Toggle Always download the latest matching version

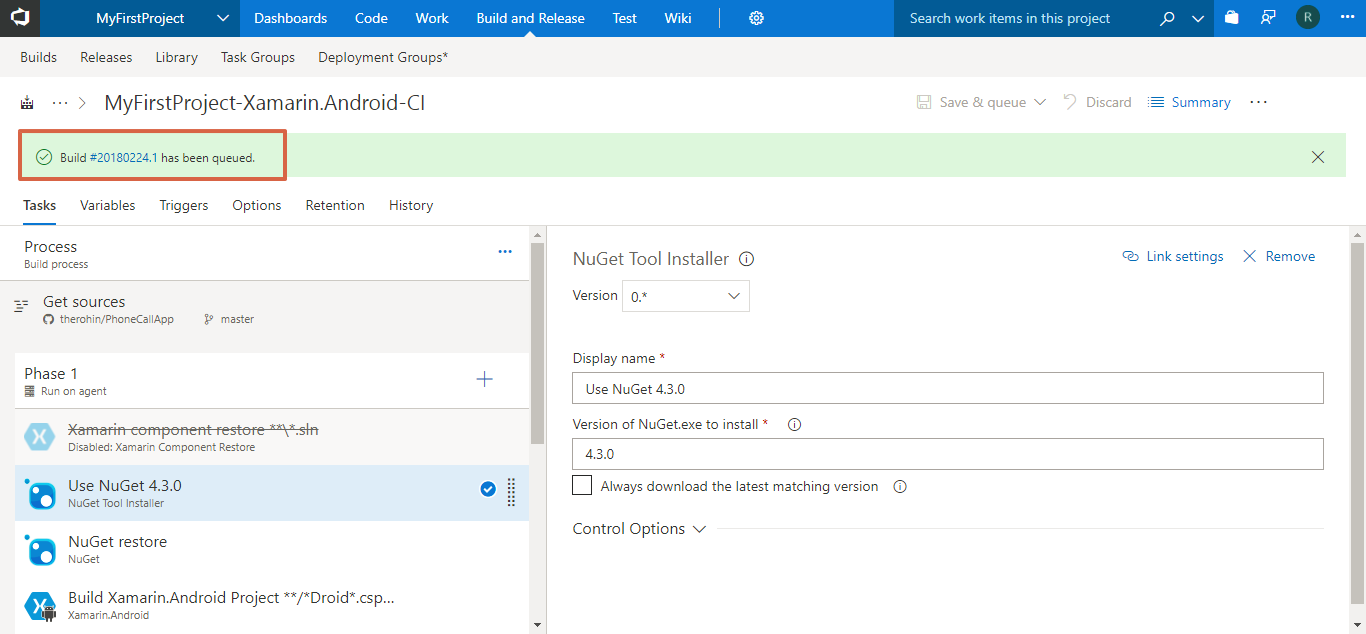582,486
